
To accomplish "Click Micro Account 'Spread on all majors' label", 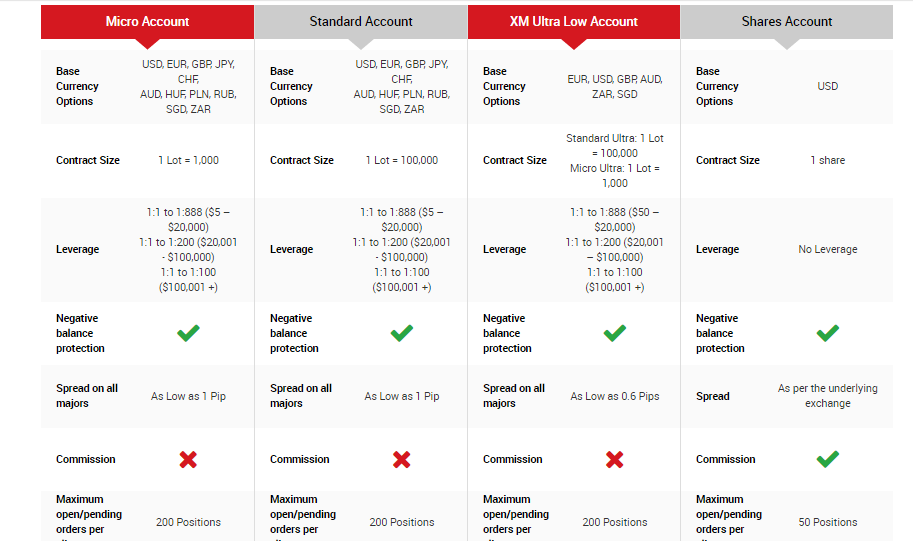I will pos(87,396).
